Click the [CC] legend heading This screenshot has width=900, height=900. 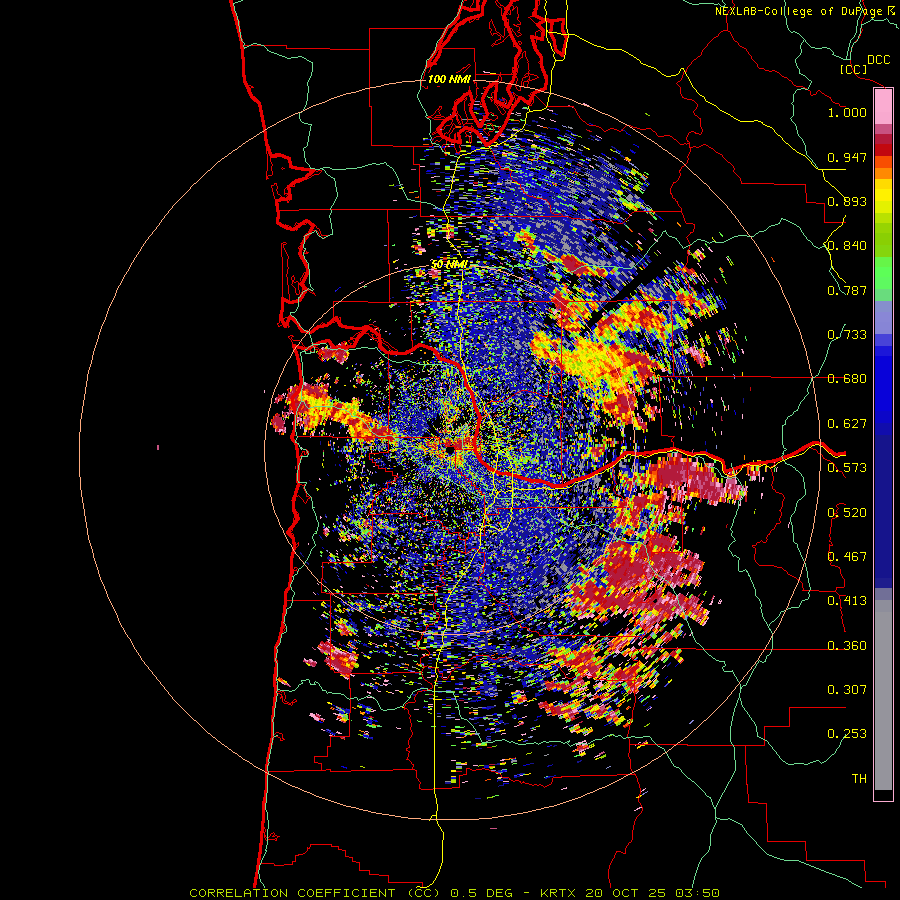(854, 69)
